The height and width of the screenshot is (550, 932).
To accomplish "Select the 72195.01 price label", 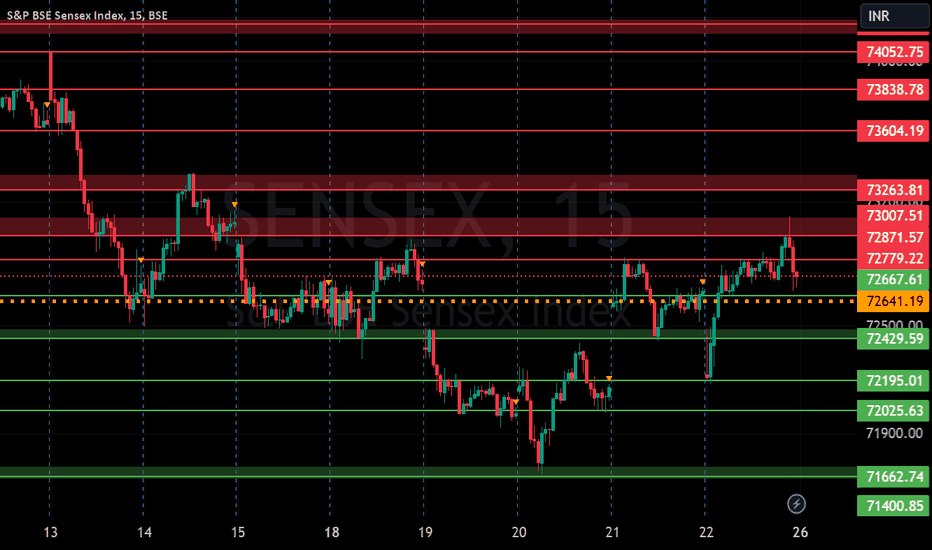I will (893, 381).
